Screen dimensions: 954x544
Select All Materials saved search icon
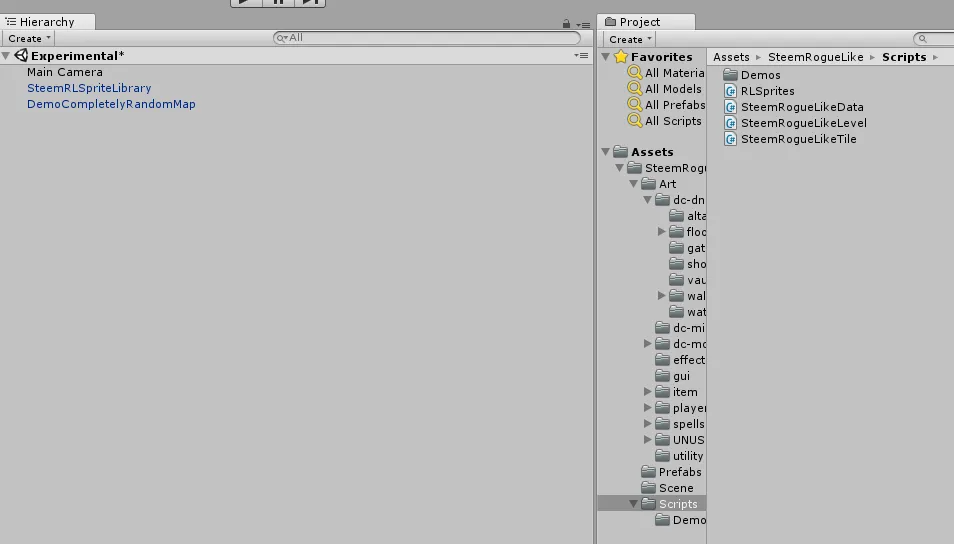(635, 72)
